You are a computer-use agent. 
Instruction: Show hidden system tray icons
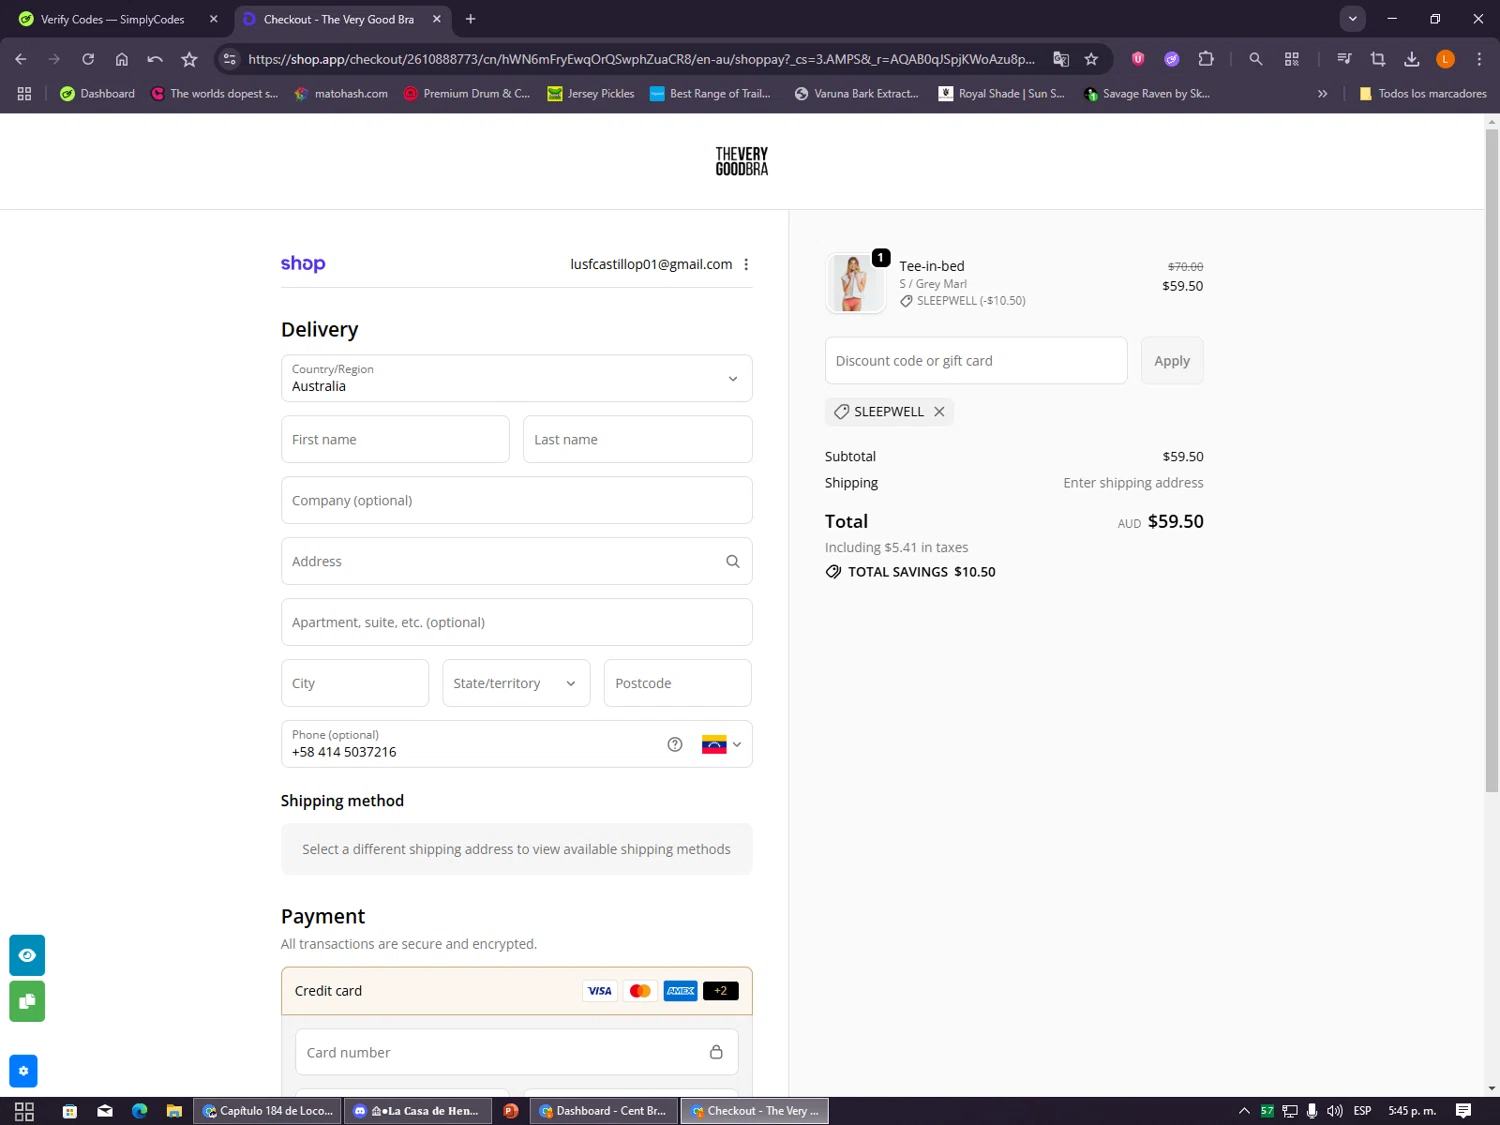pyautogui.click(x=1244, y=1111)
